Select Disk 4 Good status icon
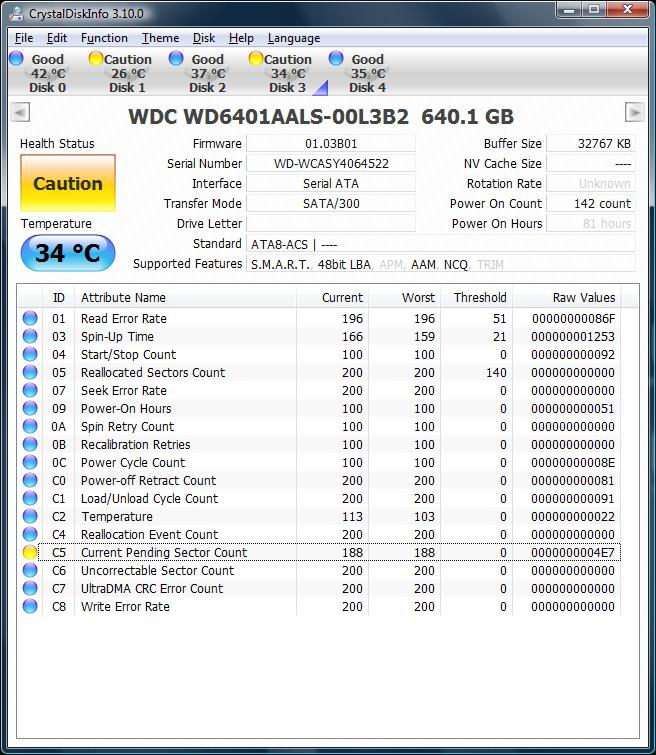The width and height of the screenshot is (656, 755). (336, 58)
